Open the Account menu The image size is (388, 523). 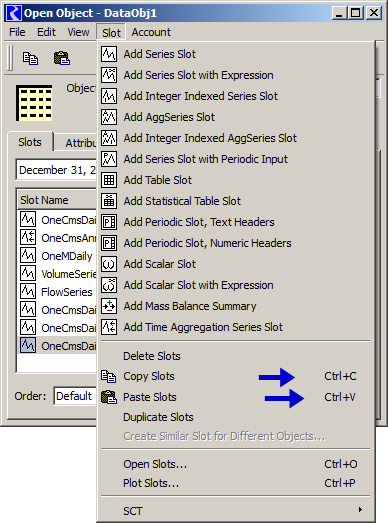point(151,32)
